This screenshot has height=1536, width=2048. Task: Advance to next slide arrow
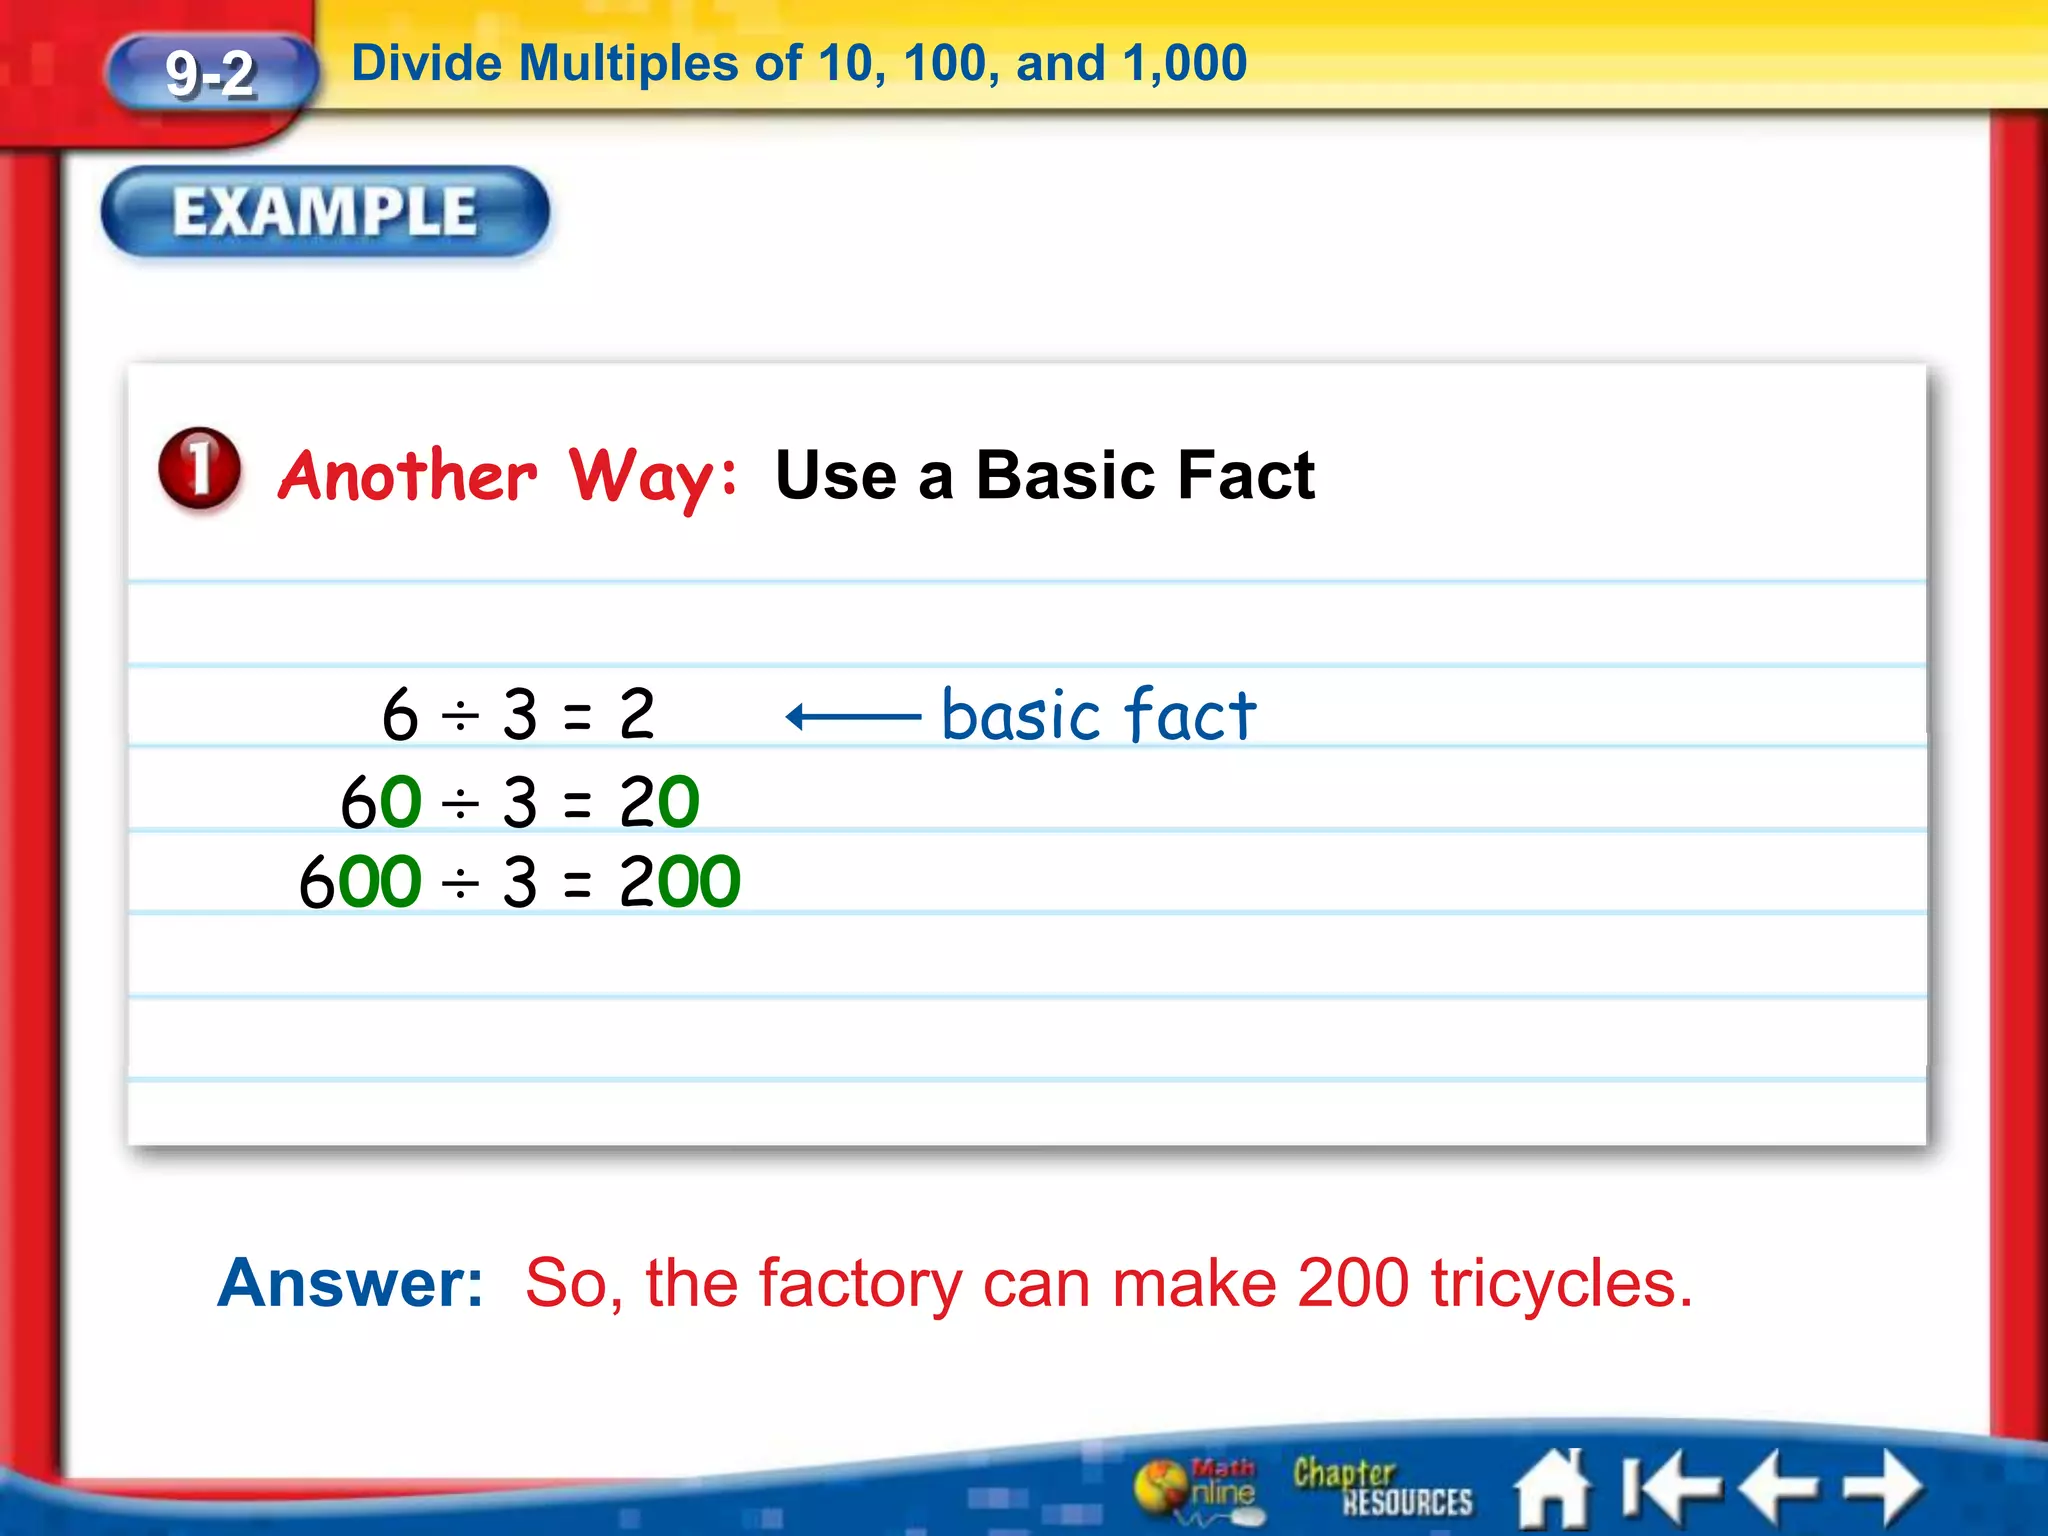click(1884, 1488)
